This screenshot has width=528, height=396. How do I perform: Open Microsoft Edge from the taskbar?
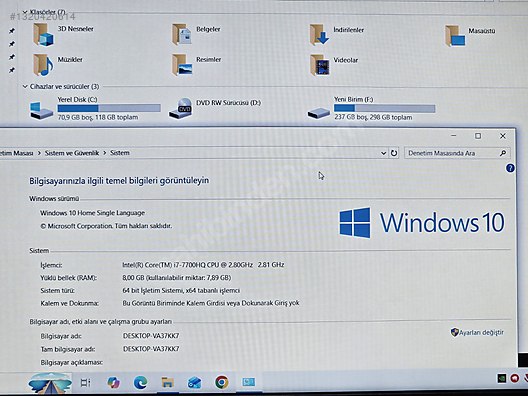click(x=140, y=383)
